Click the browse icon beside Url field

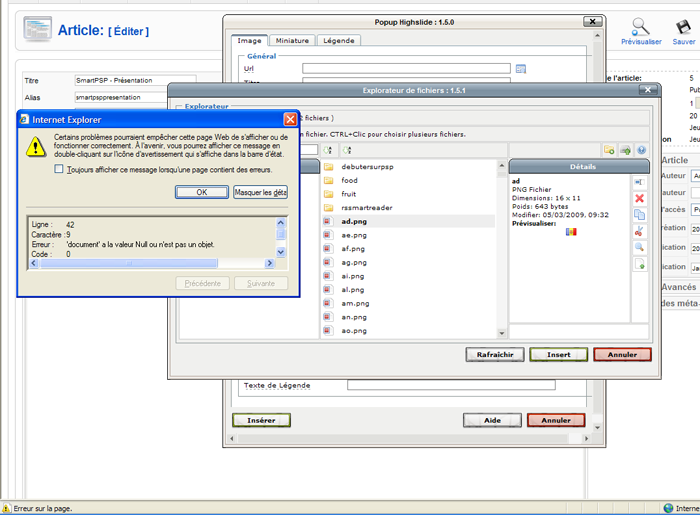[x=520, y=69]
